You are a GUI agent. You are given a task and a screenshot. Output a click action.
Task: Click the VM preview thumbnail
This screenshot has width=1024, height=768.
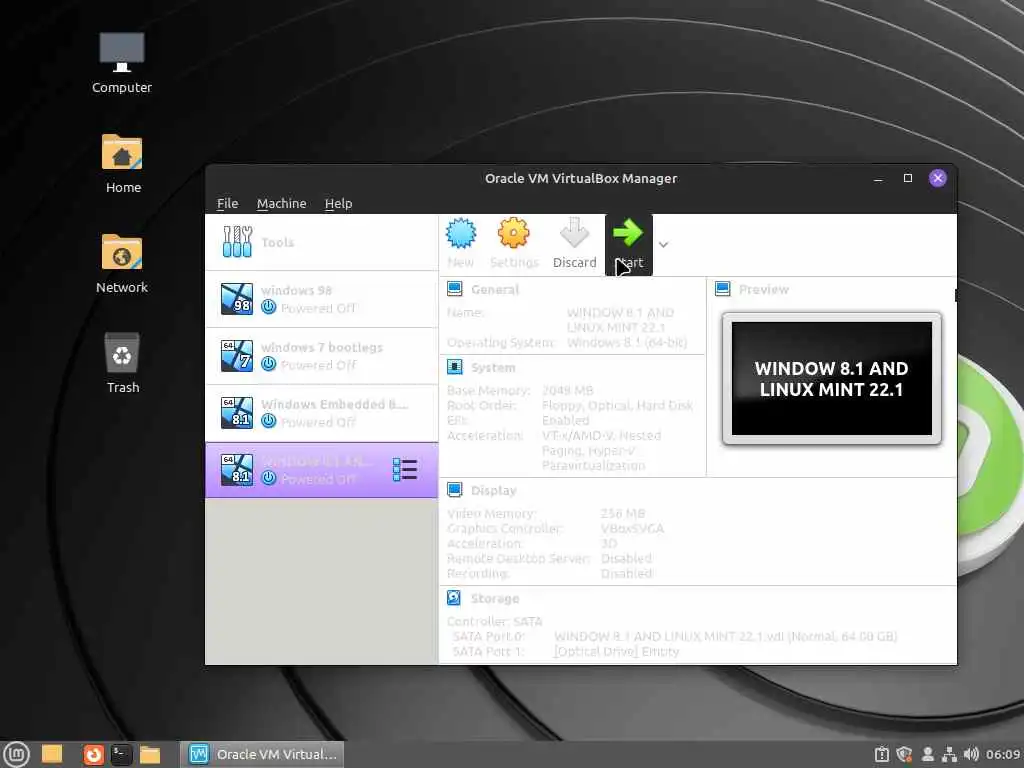point(831,378)
